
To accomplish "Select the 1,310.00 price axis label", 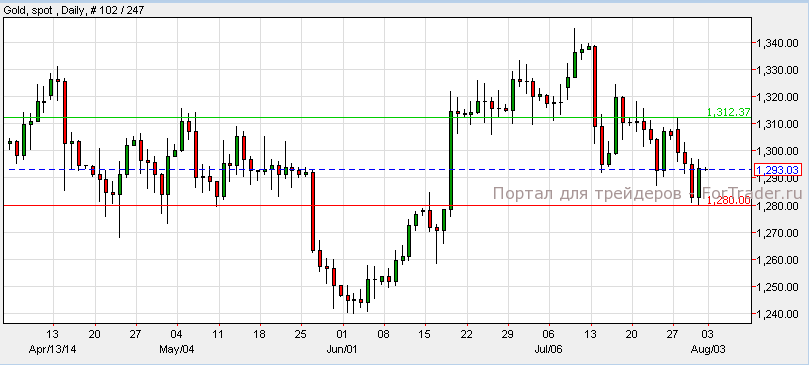I will pyautogui.click(x=777, y=124).
